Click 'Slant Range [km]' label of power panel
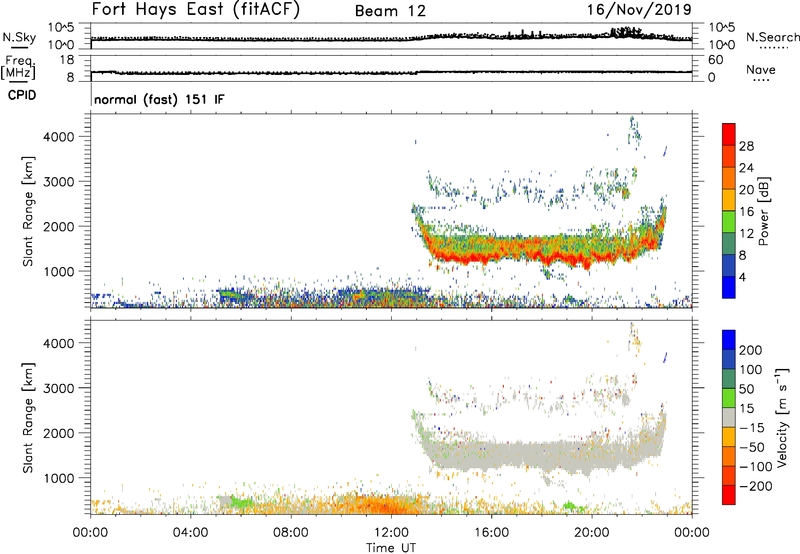The width and height of the screenshot is (800, 554). (x=28, y=211)
